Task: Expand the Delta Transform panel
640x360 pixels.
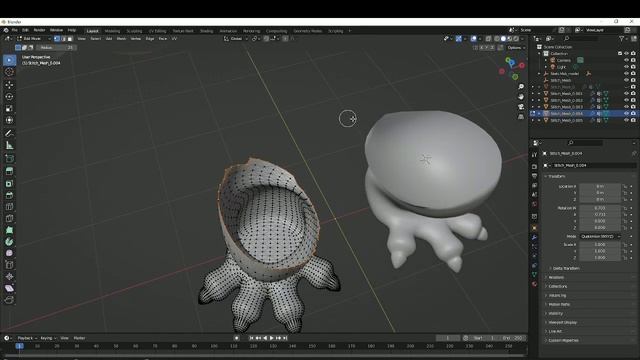Action: point(565,268)
